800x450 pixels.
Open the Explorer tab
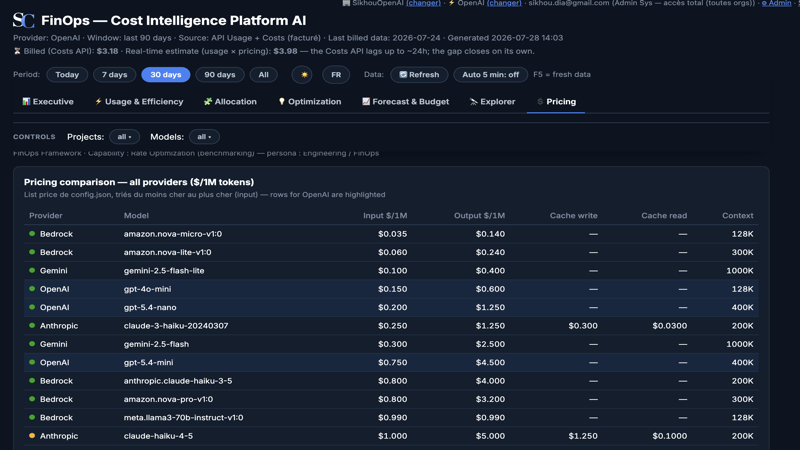pyautogui.click(x=492, y=102)
